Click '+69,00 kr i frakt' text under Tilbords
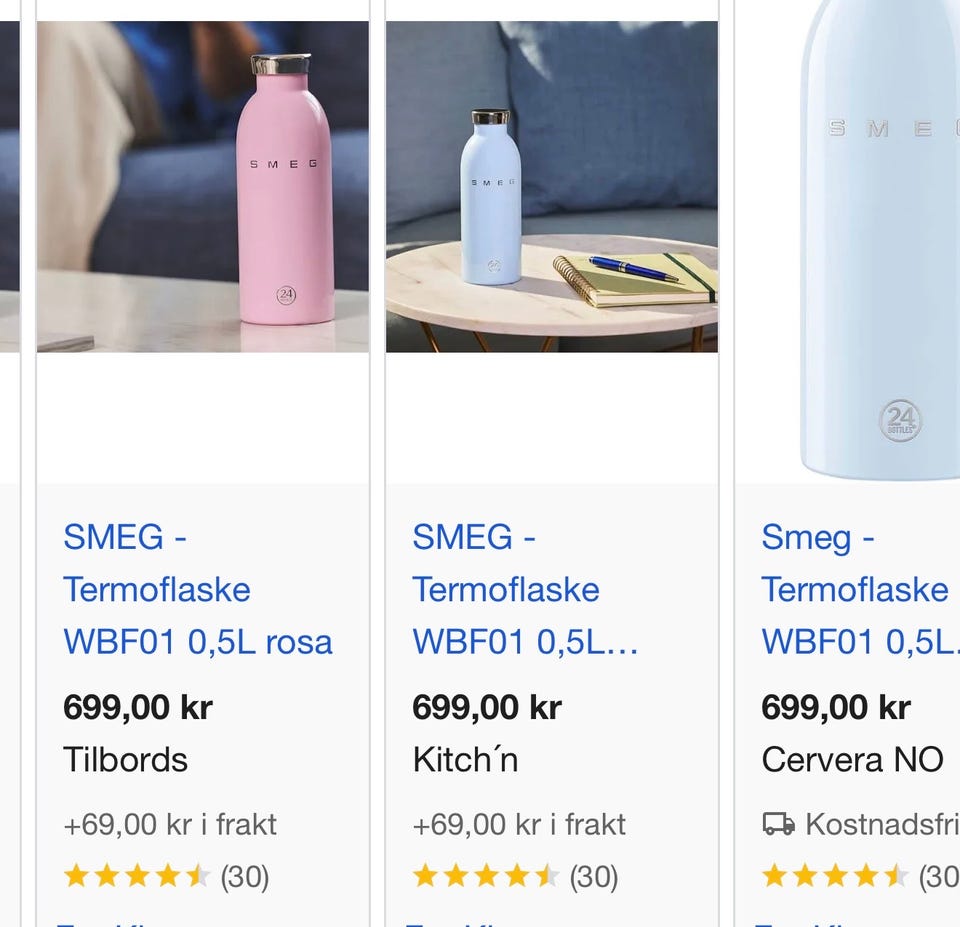The image size is (960, 927). tap(170, 825)
